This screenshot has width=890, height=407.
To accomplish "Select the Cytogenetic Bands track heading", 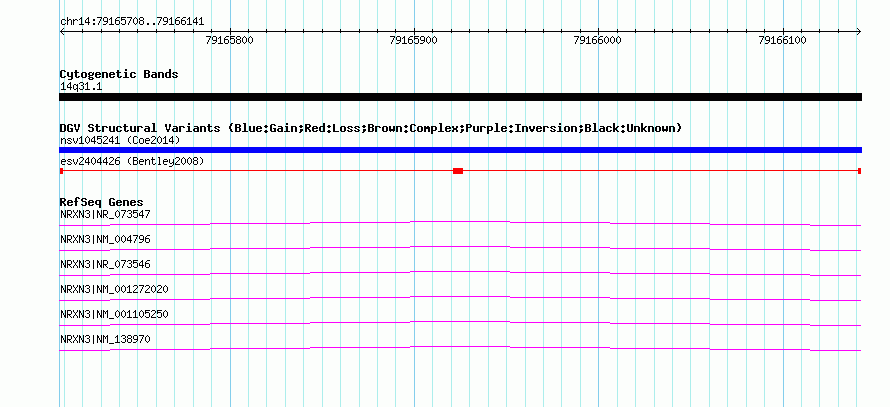I will point(119,74).
